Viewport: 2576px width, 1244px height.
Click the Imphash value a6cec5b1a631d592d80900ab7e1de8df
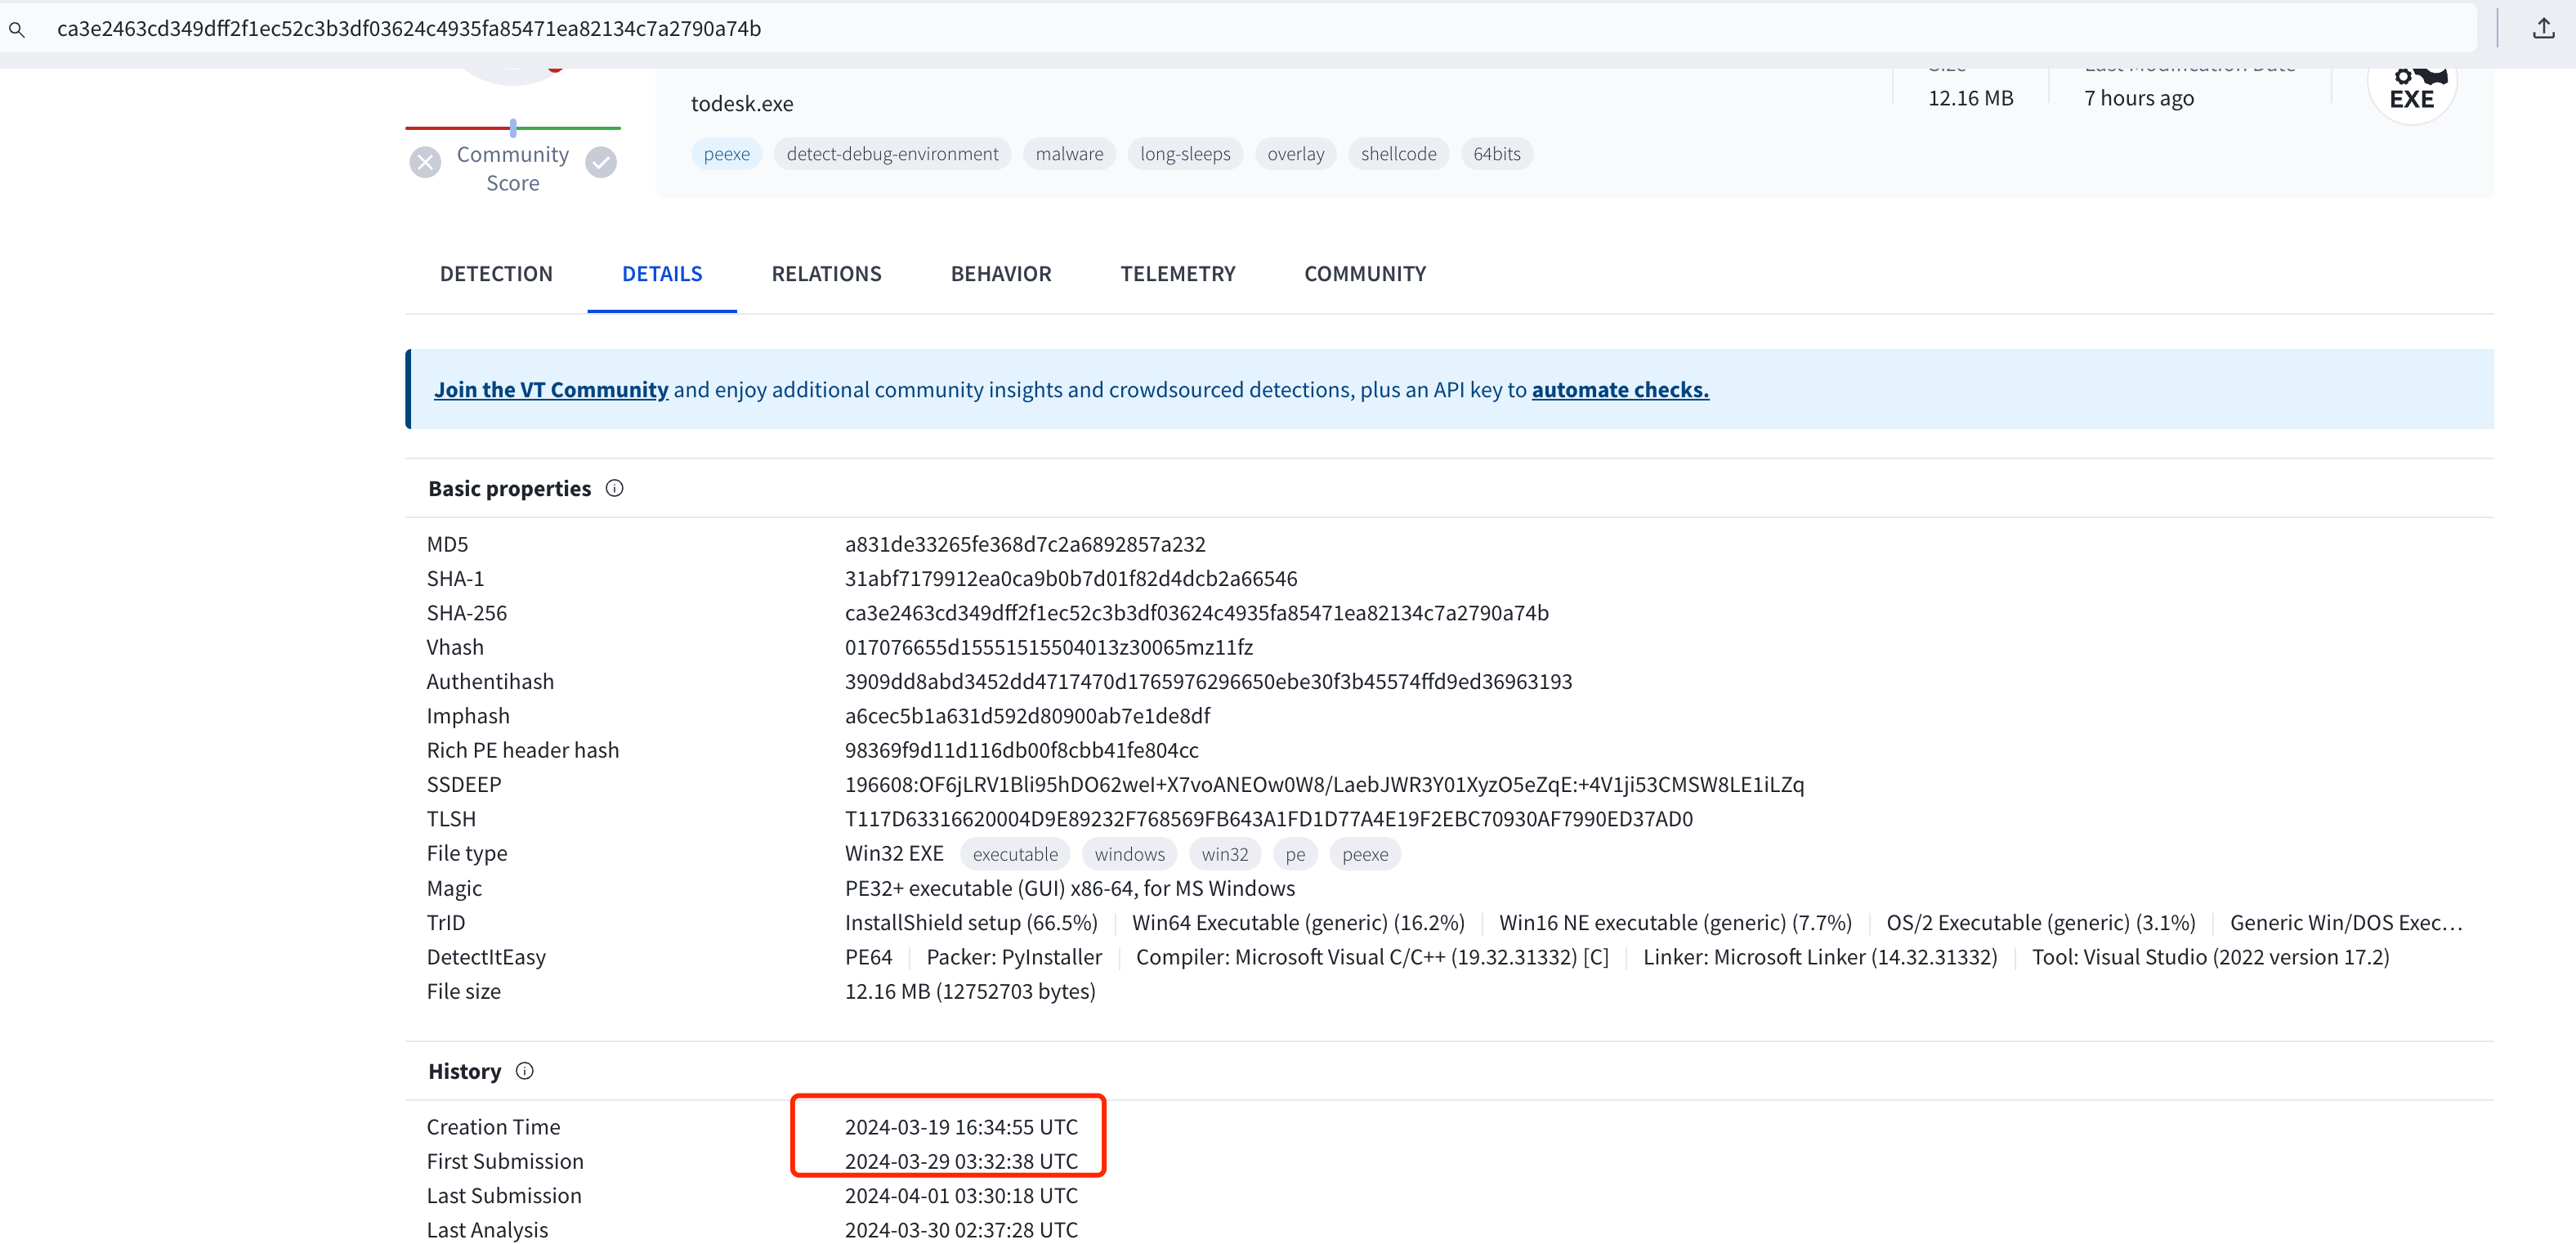[x=1027, y=716]
